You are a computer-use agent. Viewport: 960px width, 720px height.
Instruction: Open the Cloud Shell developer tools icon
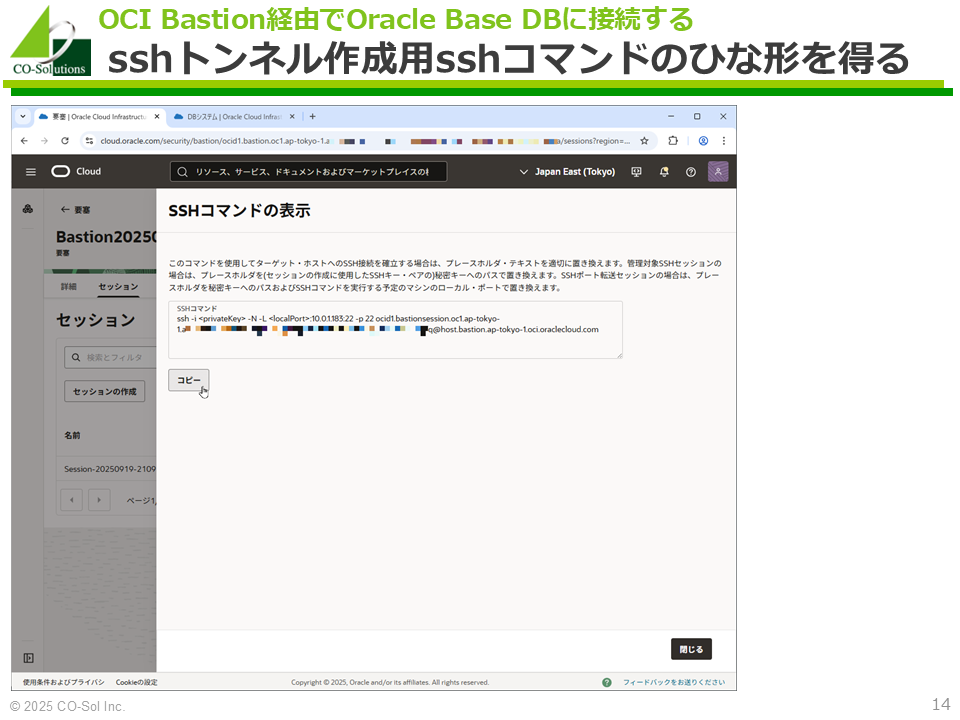(x=637, y=172)
